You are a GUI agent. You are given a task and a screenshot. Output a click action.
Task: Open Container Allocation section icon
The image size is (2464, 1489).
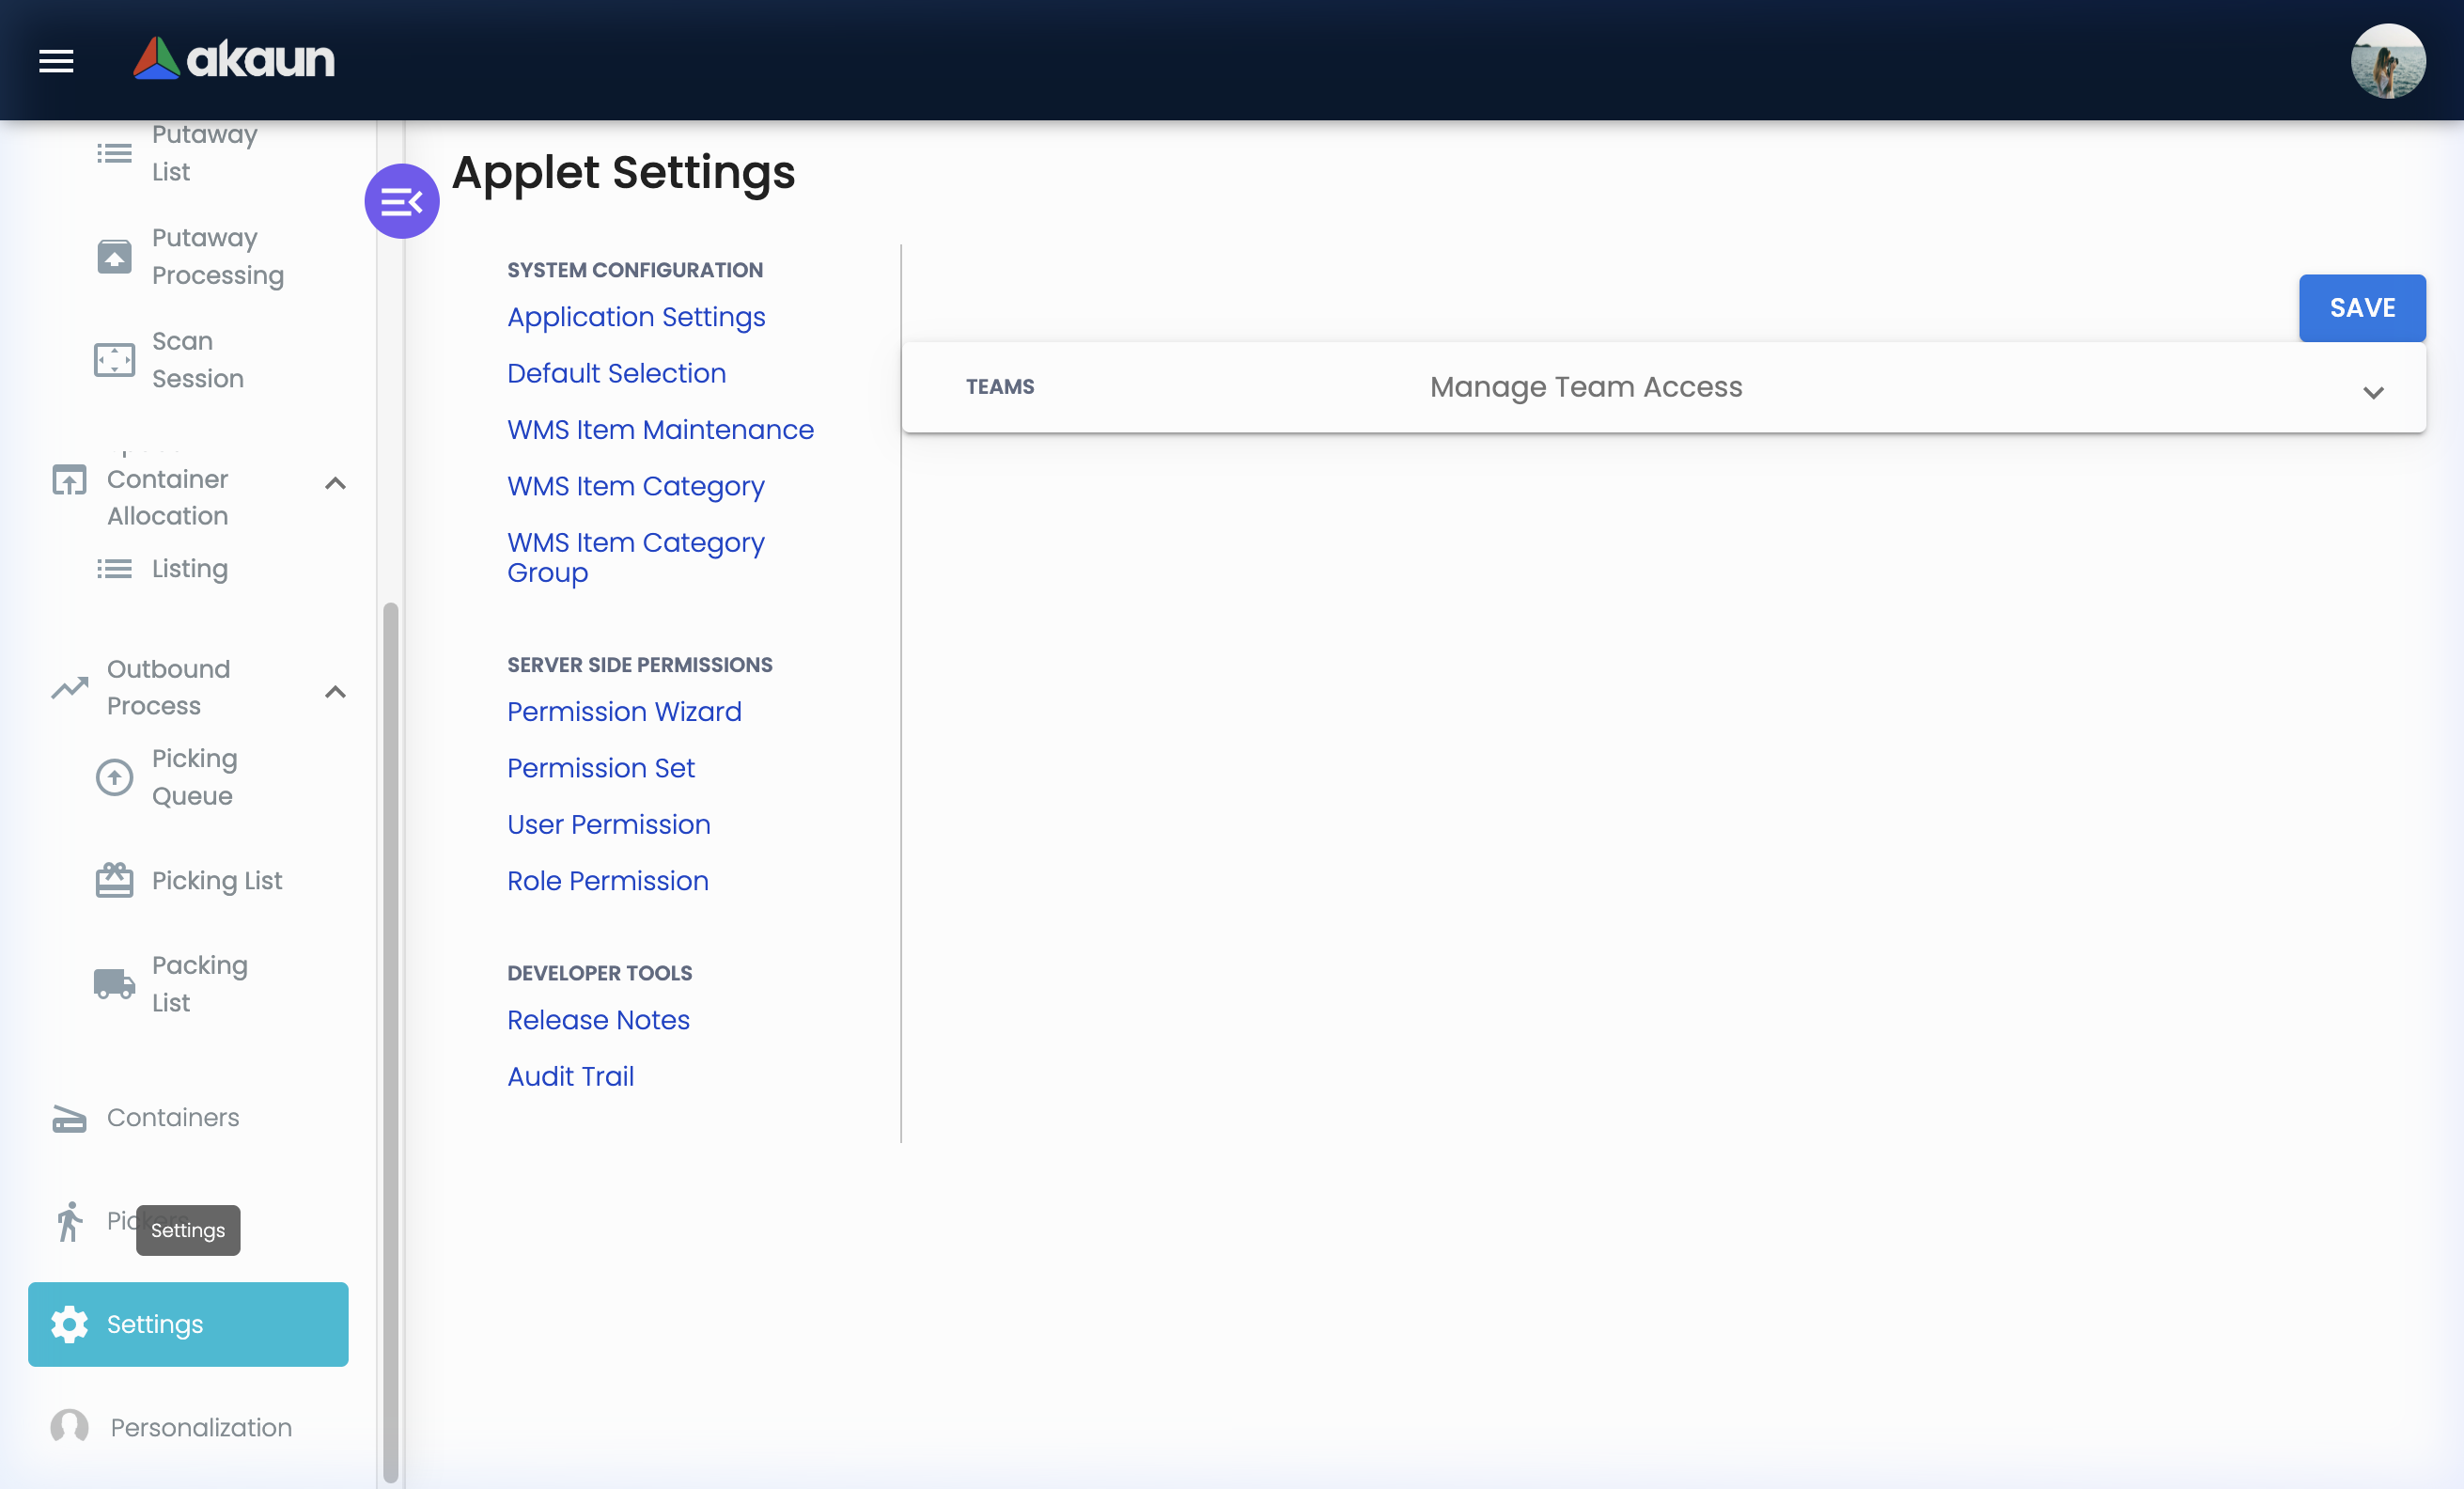pos(68,482)
